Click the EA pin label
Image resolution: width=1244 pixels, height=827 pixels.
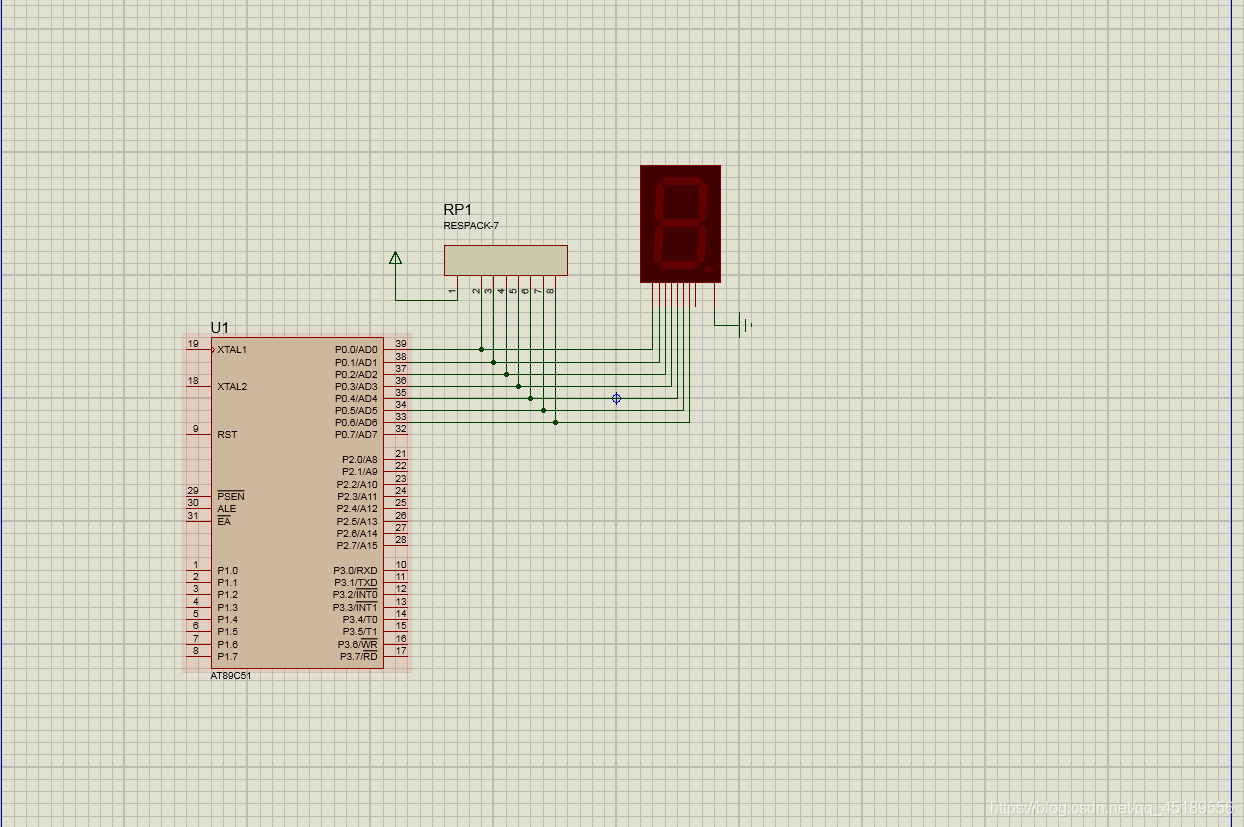[x=223, y=521]
